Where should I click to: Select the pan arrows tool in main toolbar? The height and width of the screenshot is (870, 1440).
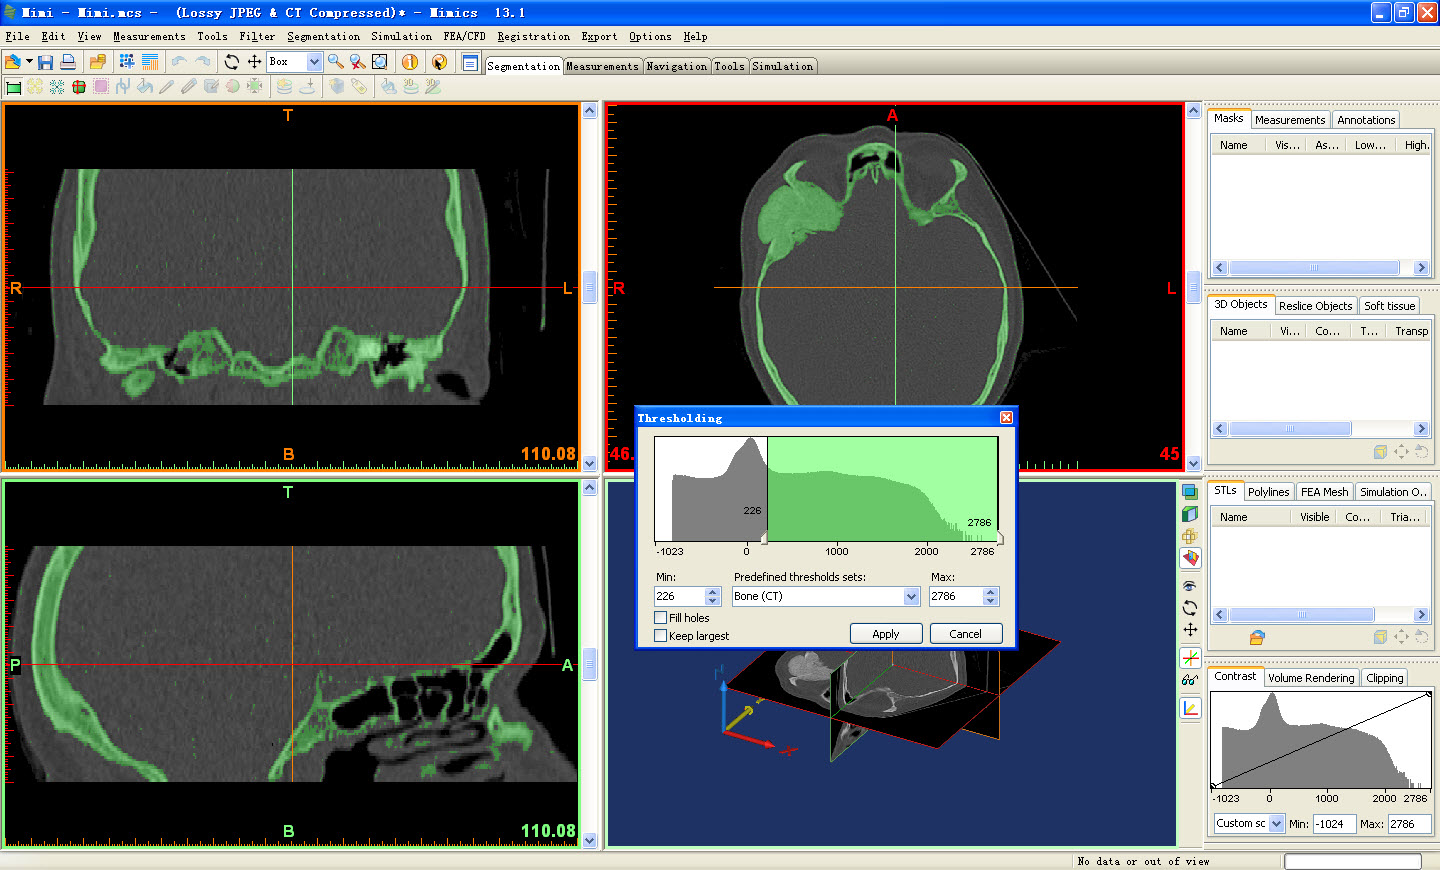coord(254,62)
